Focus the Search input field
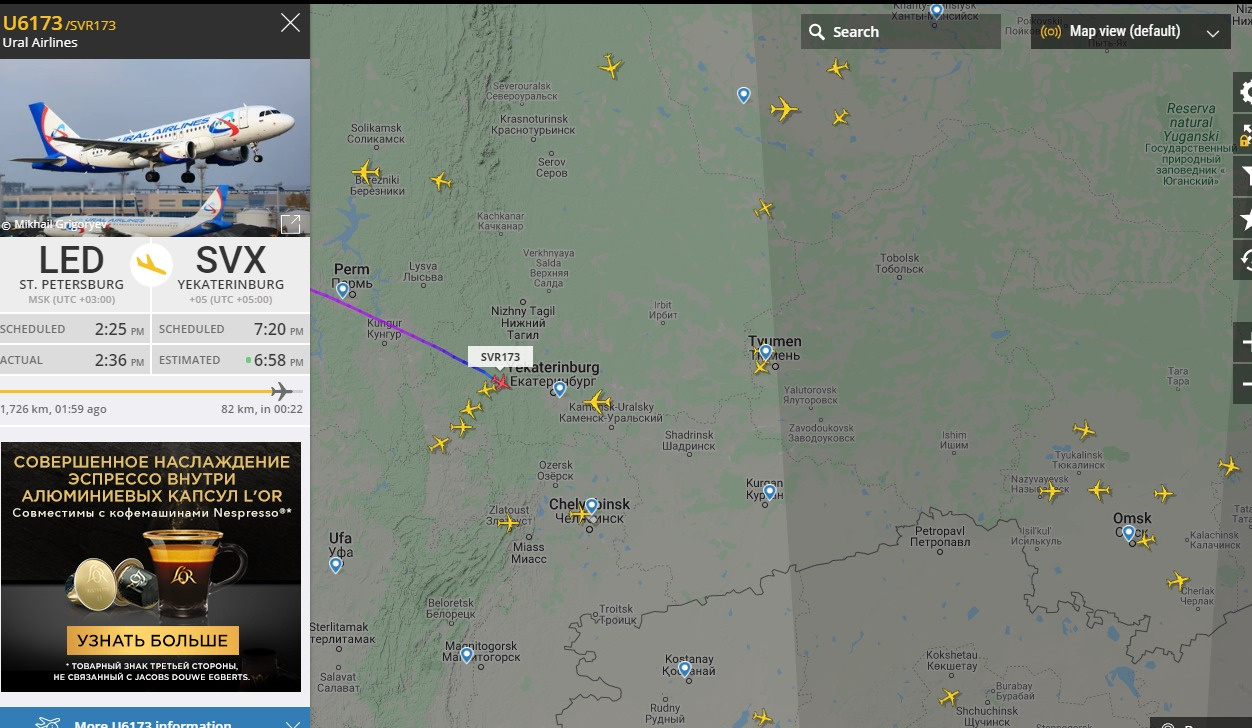The height and width of the screenshot is (728, 1252). click(900, 32)
